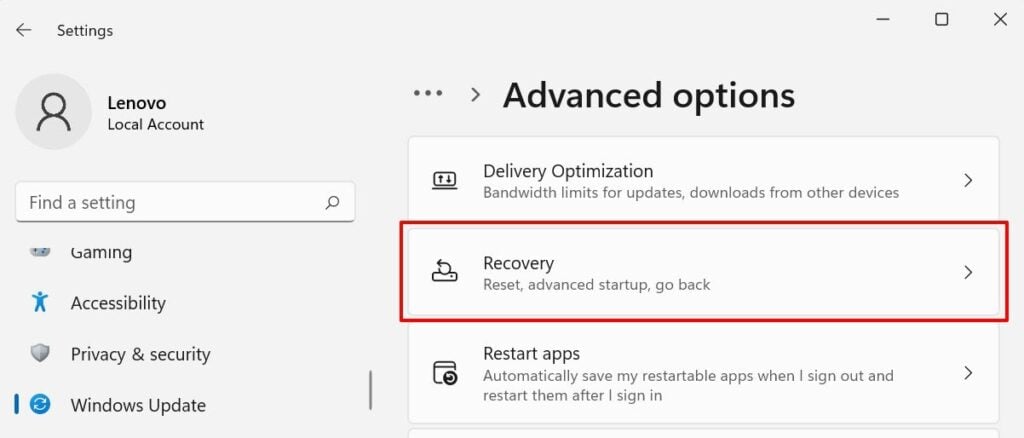This screenshot has width=1024, height=438.
Task: Click the Accessibility figure icon
Action: pyautogui.click(x=40, y=302)
